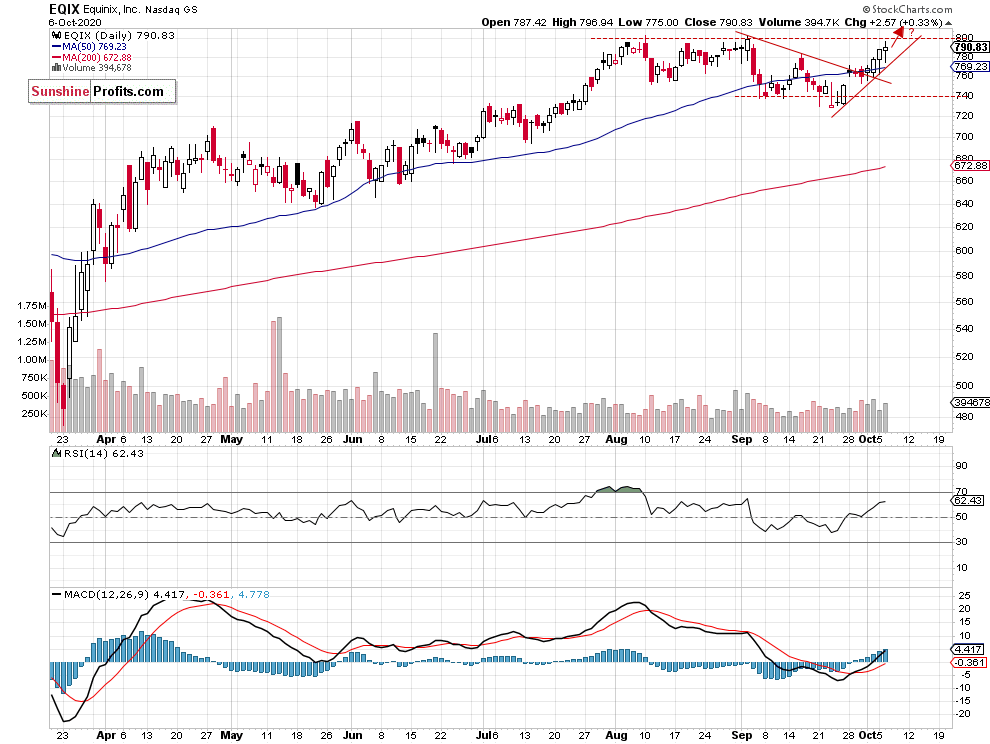Image resolution: width=990 pixels, height=744 pixels.
Task: Click the MA(200) 672.88 legend entry
Action: (x=97, y=57)
